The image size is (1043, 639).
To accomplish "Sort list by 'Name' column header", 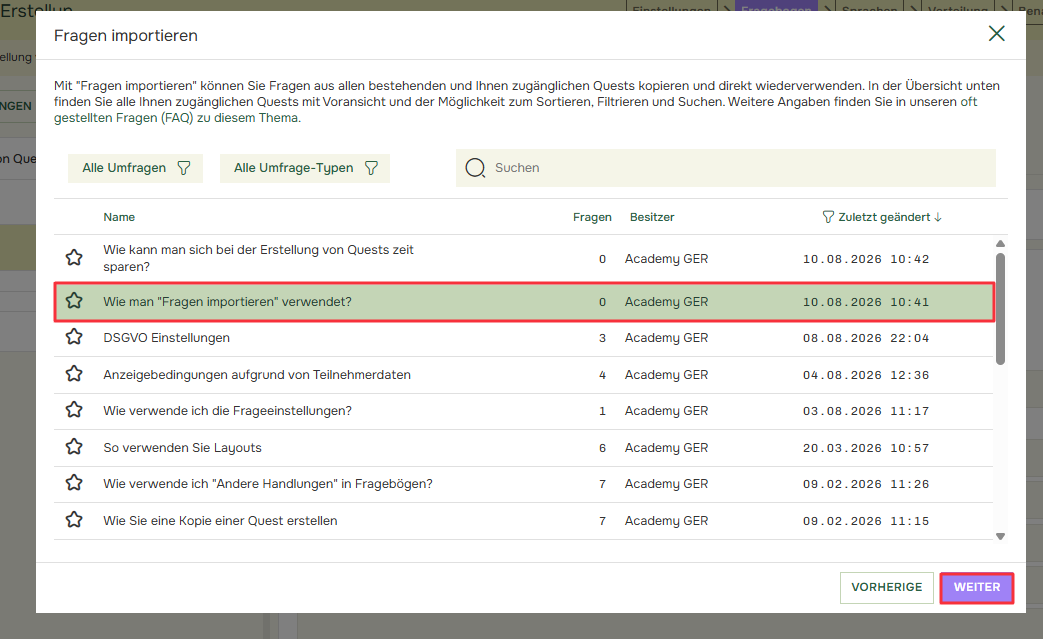I will (119, 217).
